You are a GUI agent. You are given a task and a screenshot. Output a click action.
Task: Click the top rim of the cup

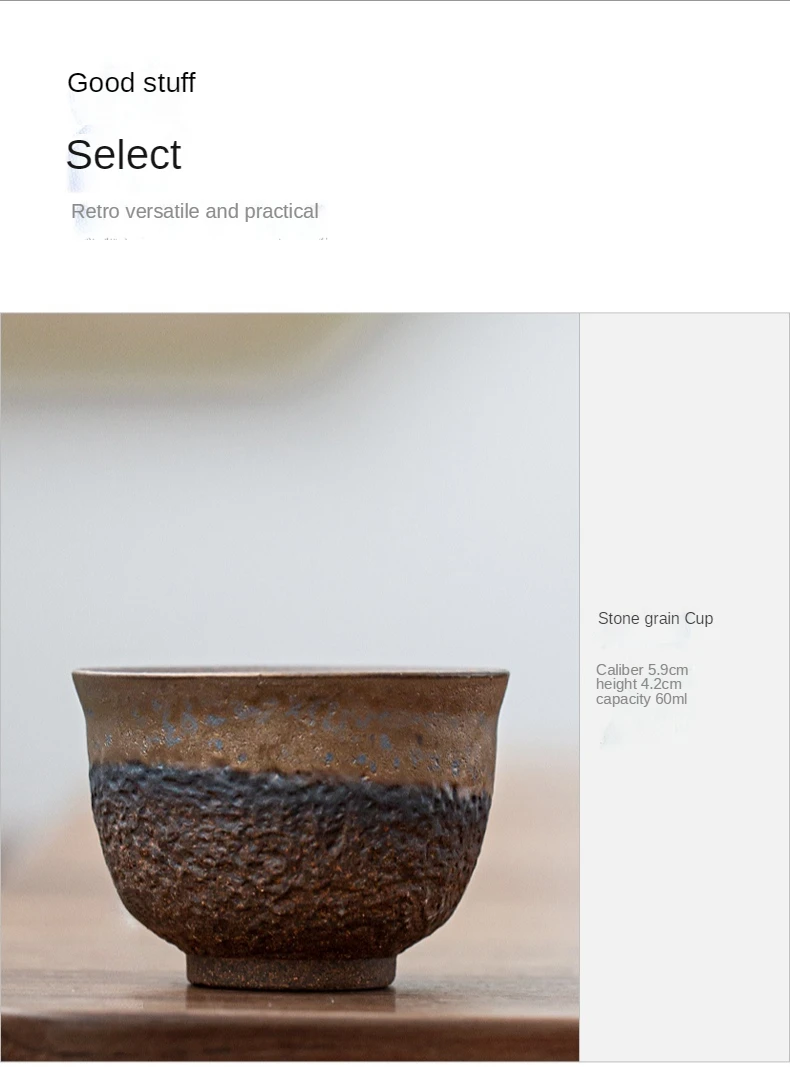point(290,674)
